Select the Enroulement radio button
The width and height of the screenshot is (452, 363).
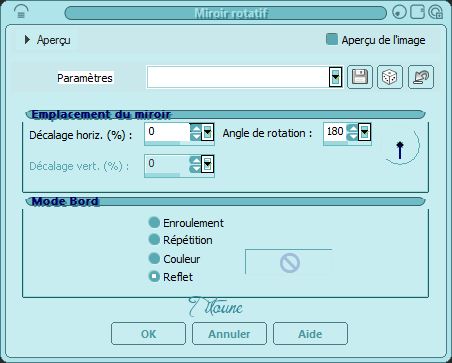(x=154, y=222)
